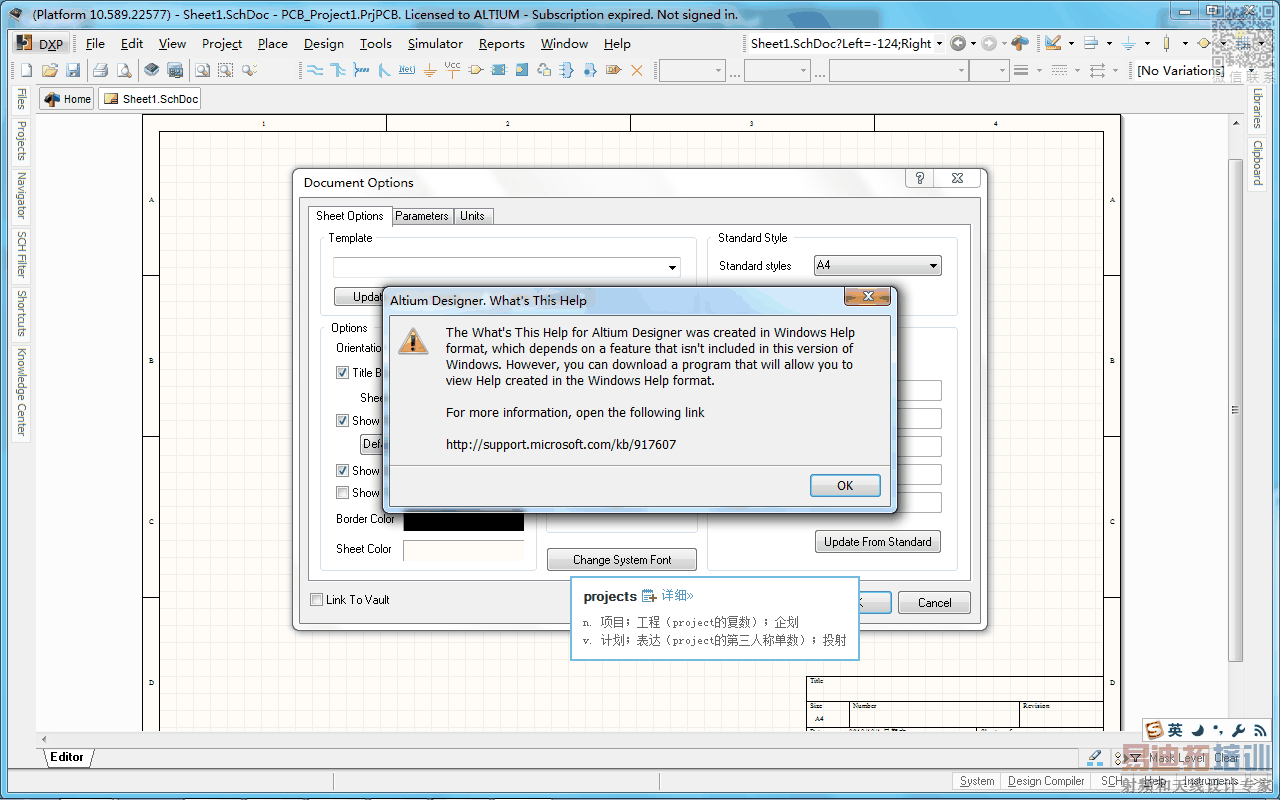Screen dimensions: 1280x800
Task: Switch to the Units tab
Action: (x=472, y=216)
